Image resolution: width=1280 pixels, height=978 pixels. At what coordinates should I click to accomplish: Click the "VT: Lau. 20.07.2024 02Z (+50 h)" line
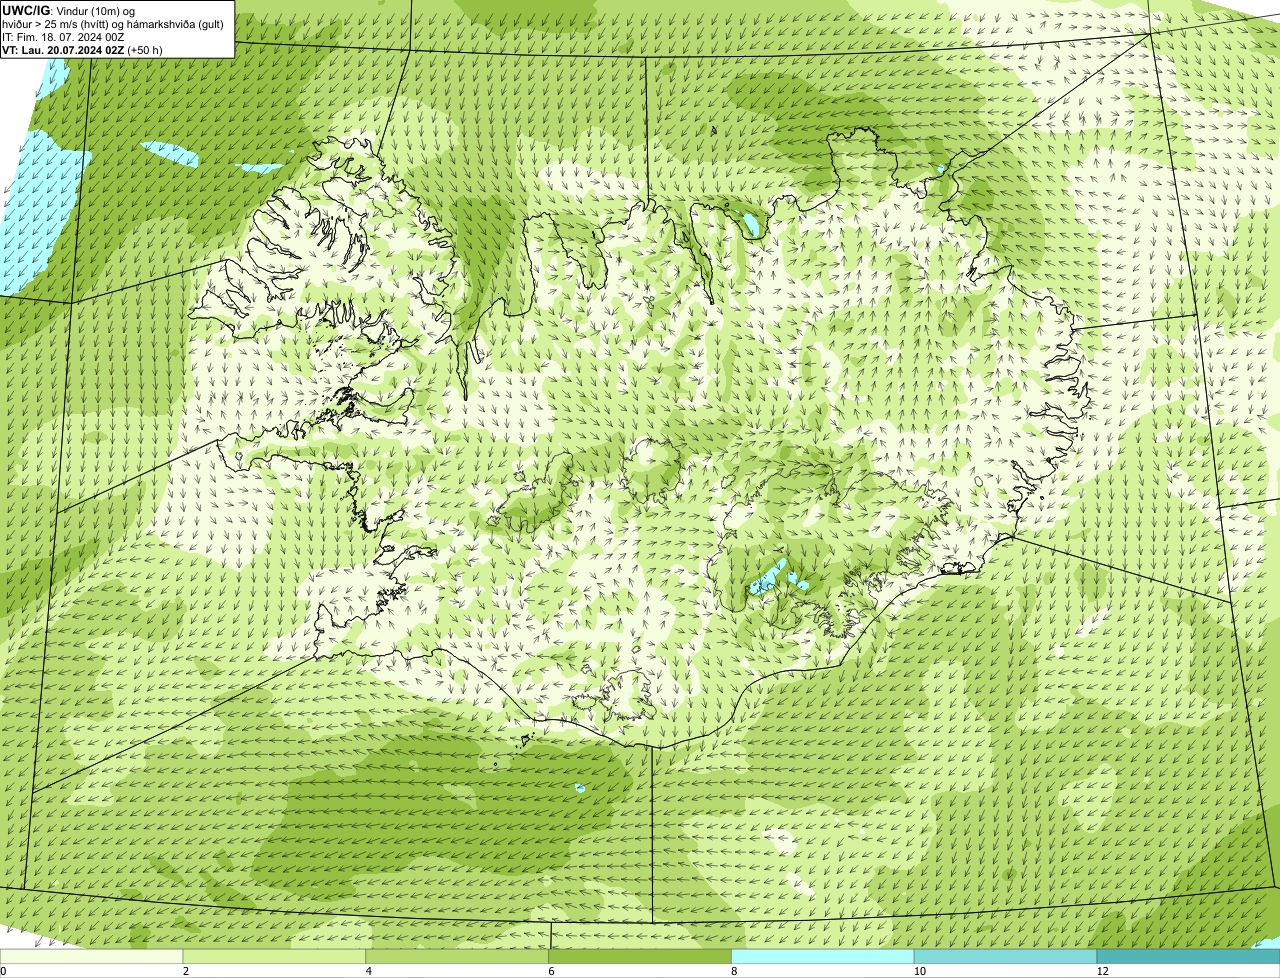[82, 49]
